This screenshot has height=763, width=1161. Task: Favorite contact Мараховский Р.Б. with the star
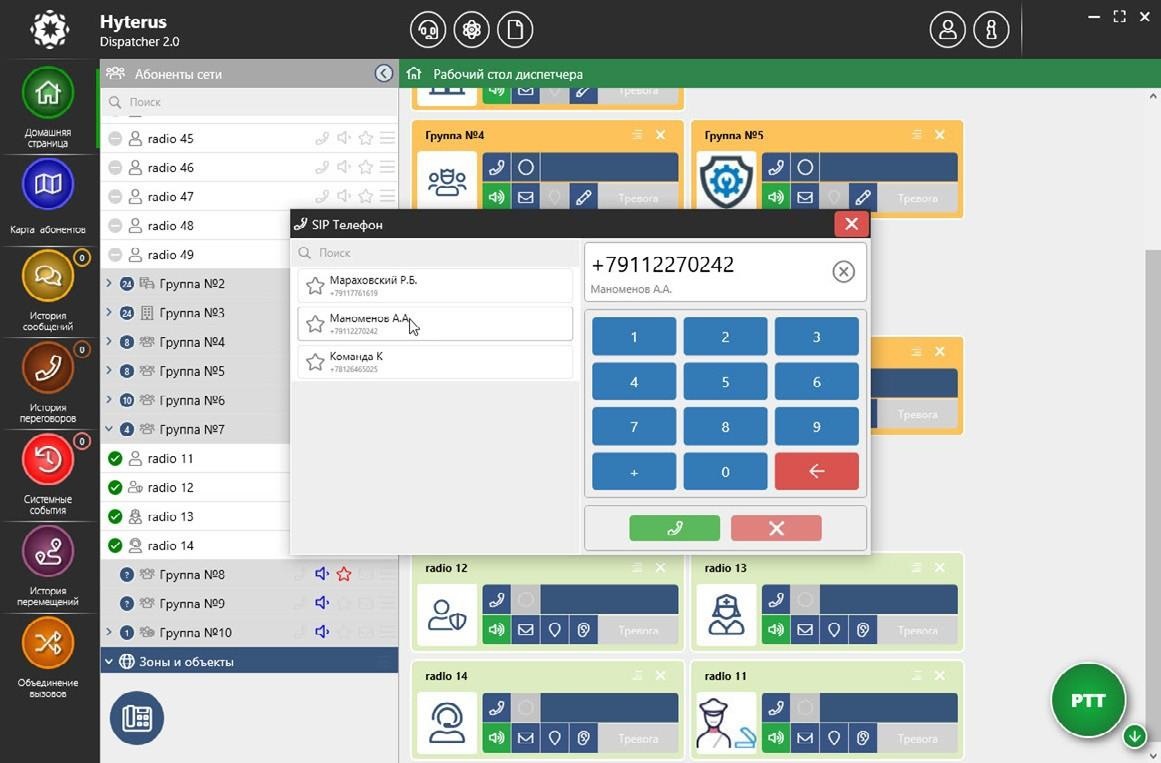click(x=315, y=285)
